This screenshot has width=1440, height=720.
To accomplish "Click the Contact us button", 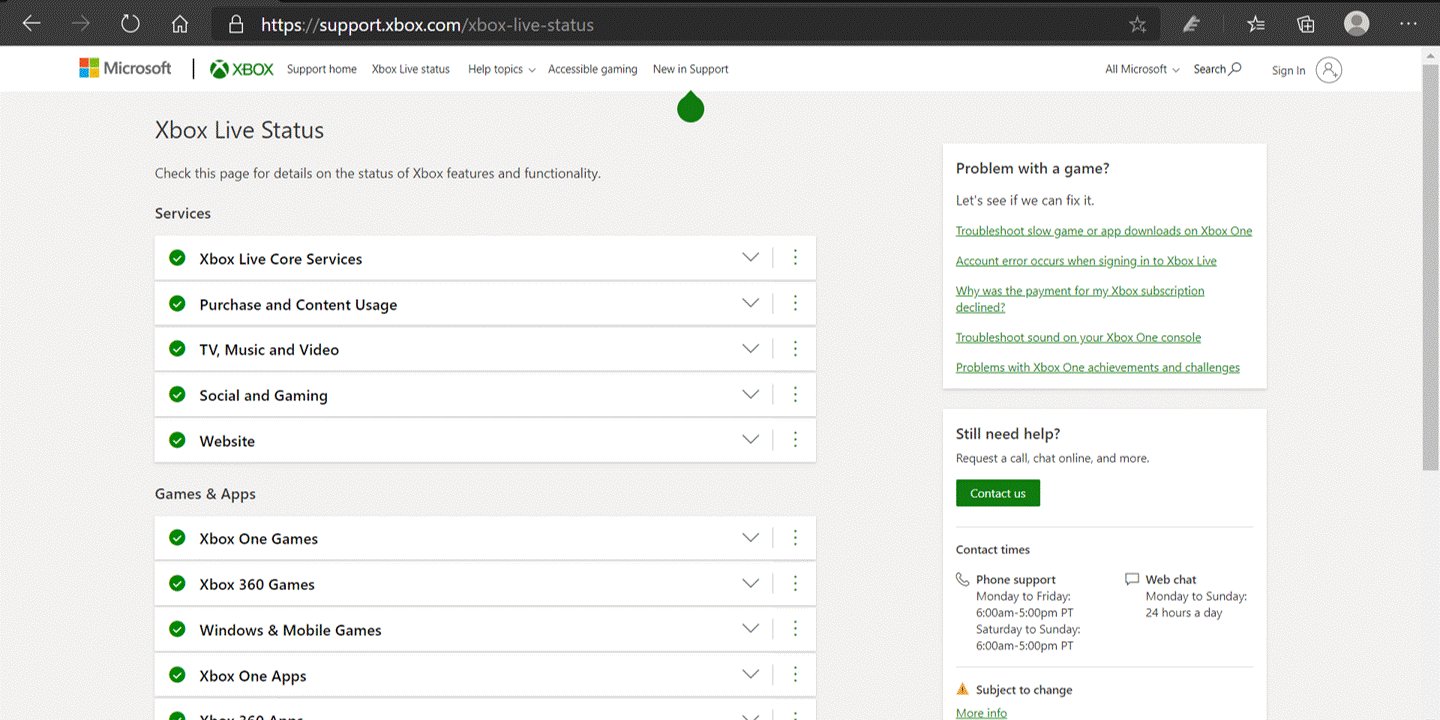I will 998,493.
